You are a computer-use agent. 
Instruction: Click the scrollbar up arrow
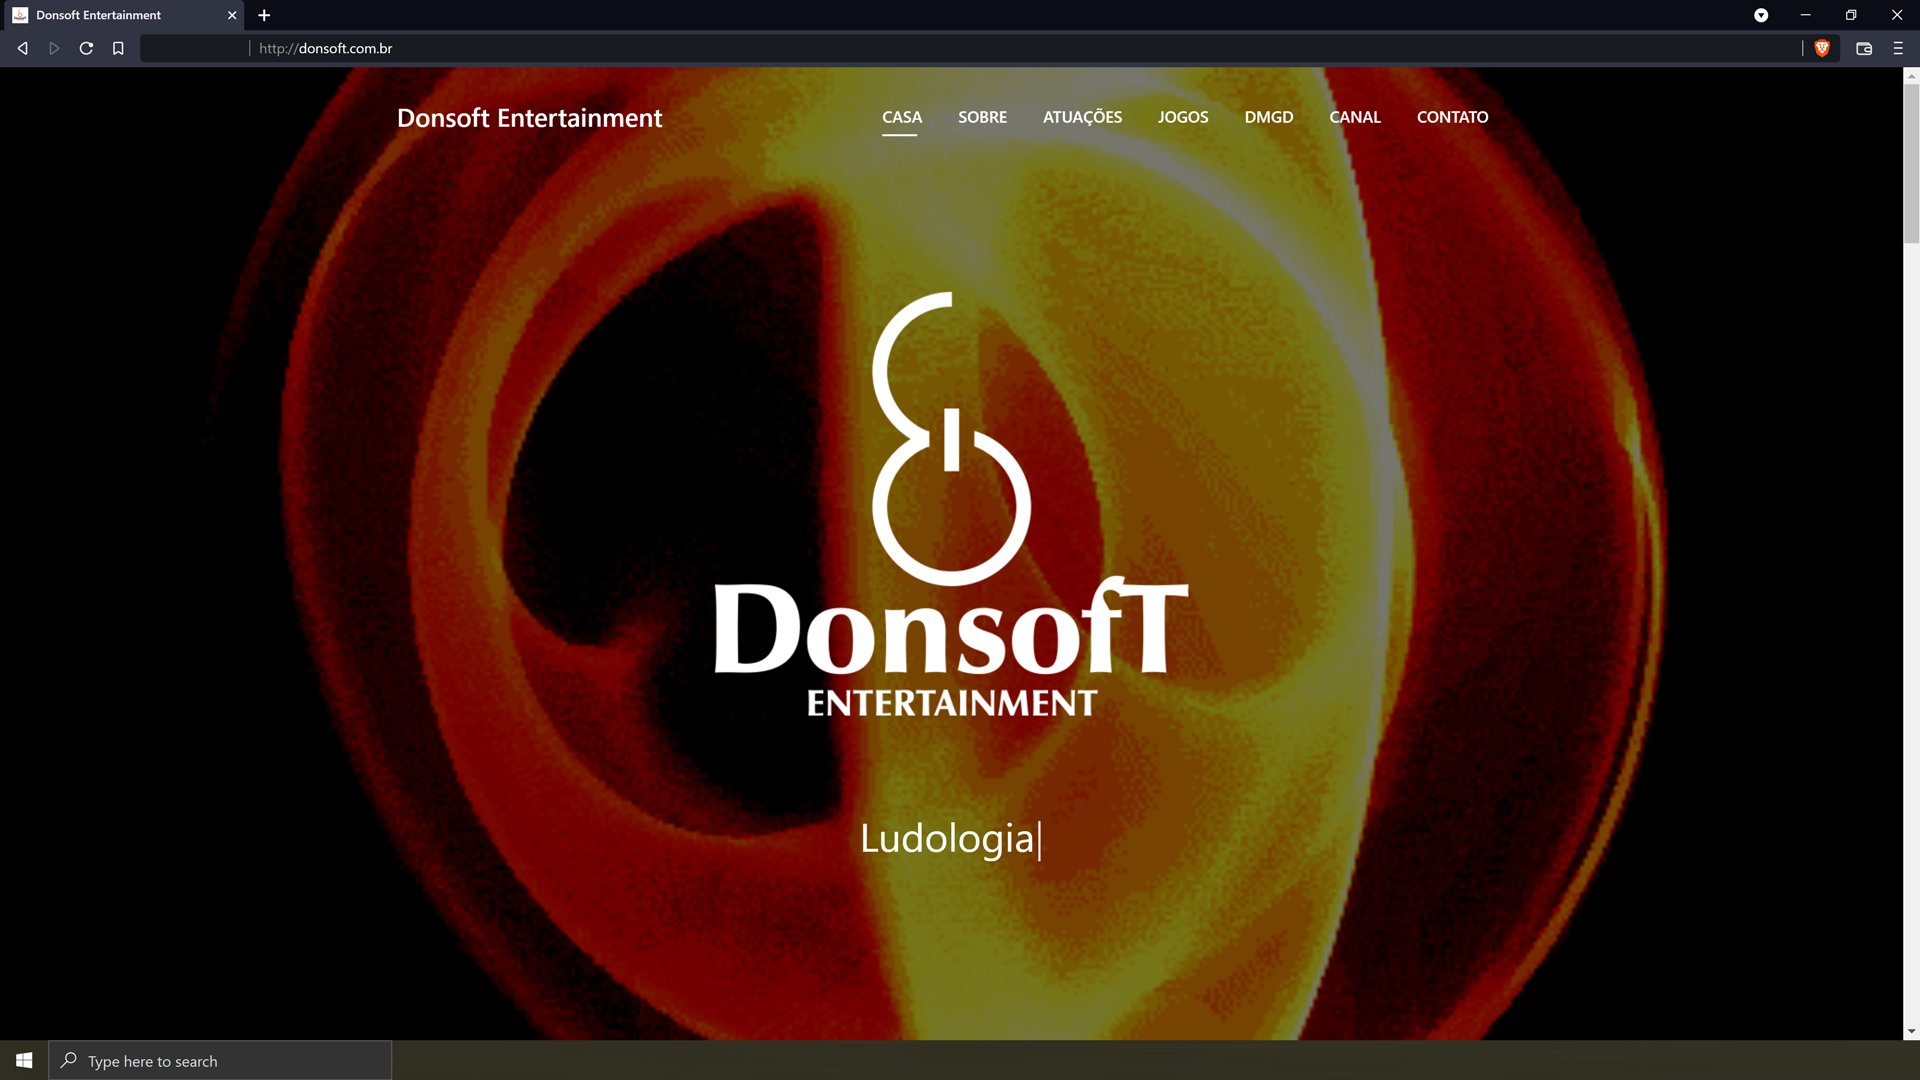[1911, 76]
